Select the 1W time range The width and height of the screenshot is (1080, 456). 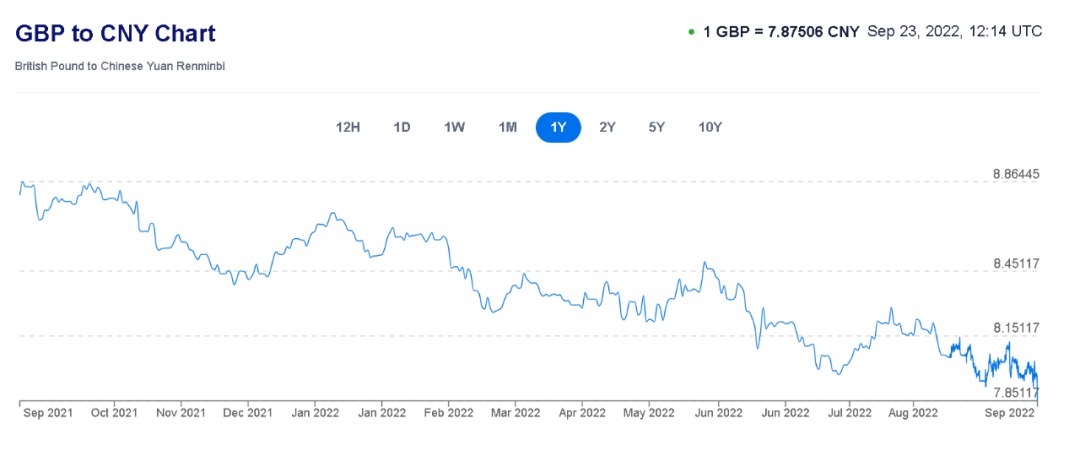(454, 127)
